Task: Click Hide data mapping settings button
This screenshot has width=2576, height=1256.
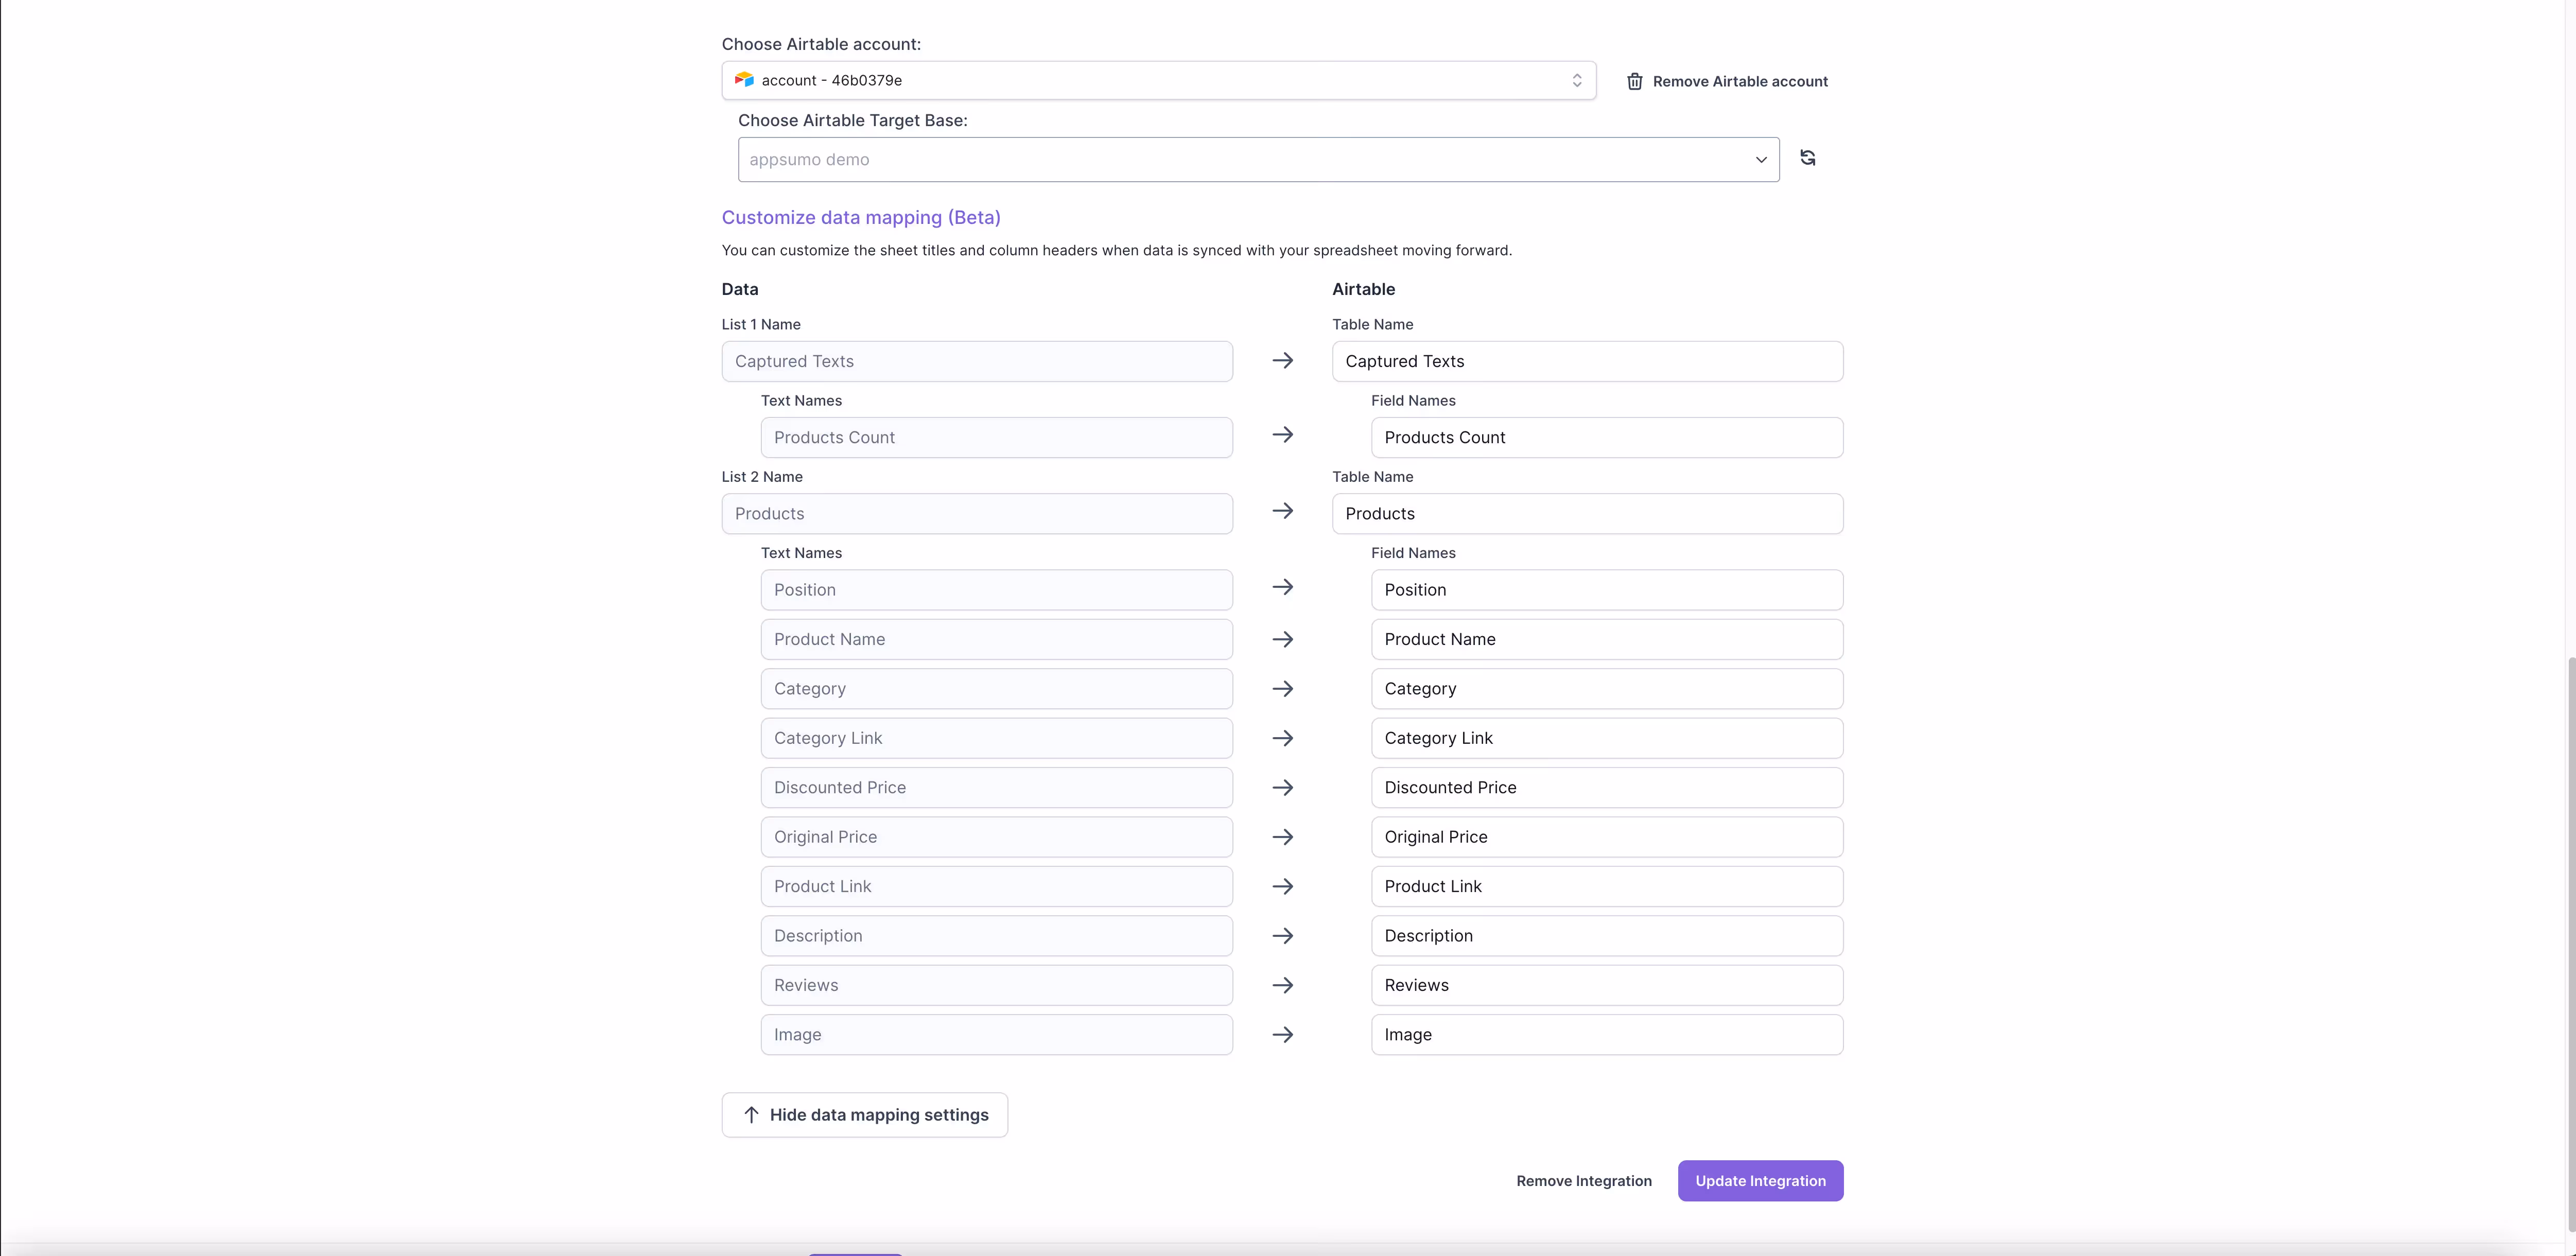Action: [864, 1114]
